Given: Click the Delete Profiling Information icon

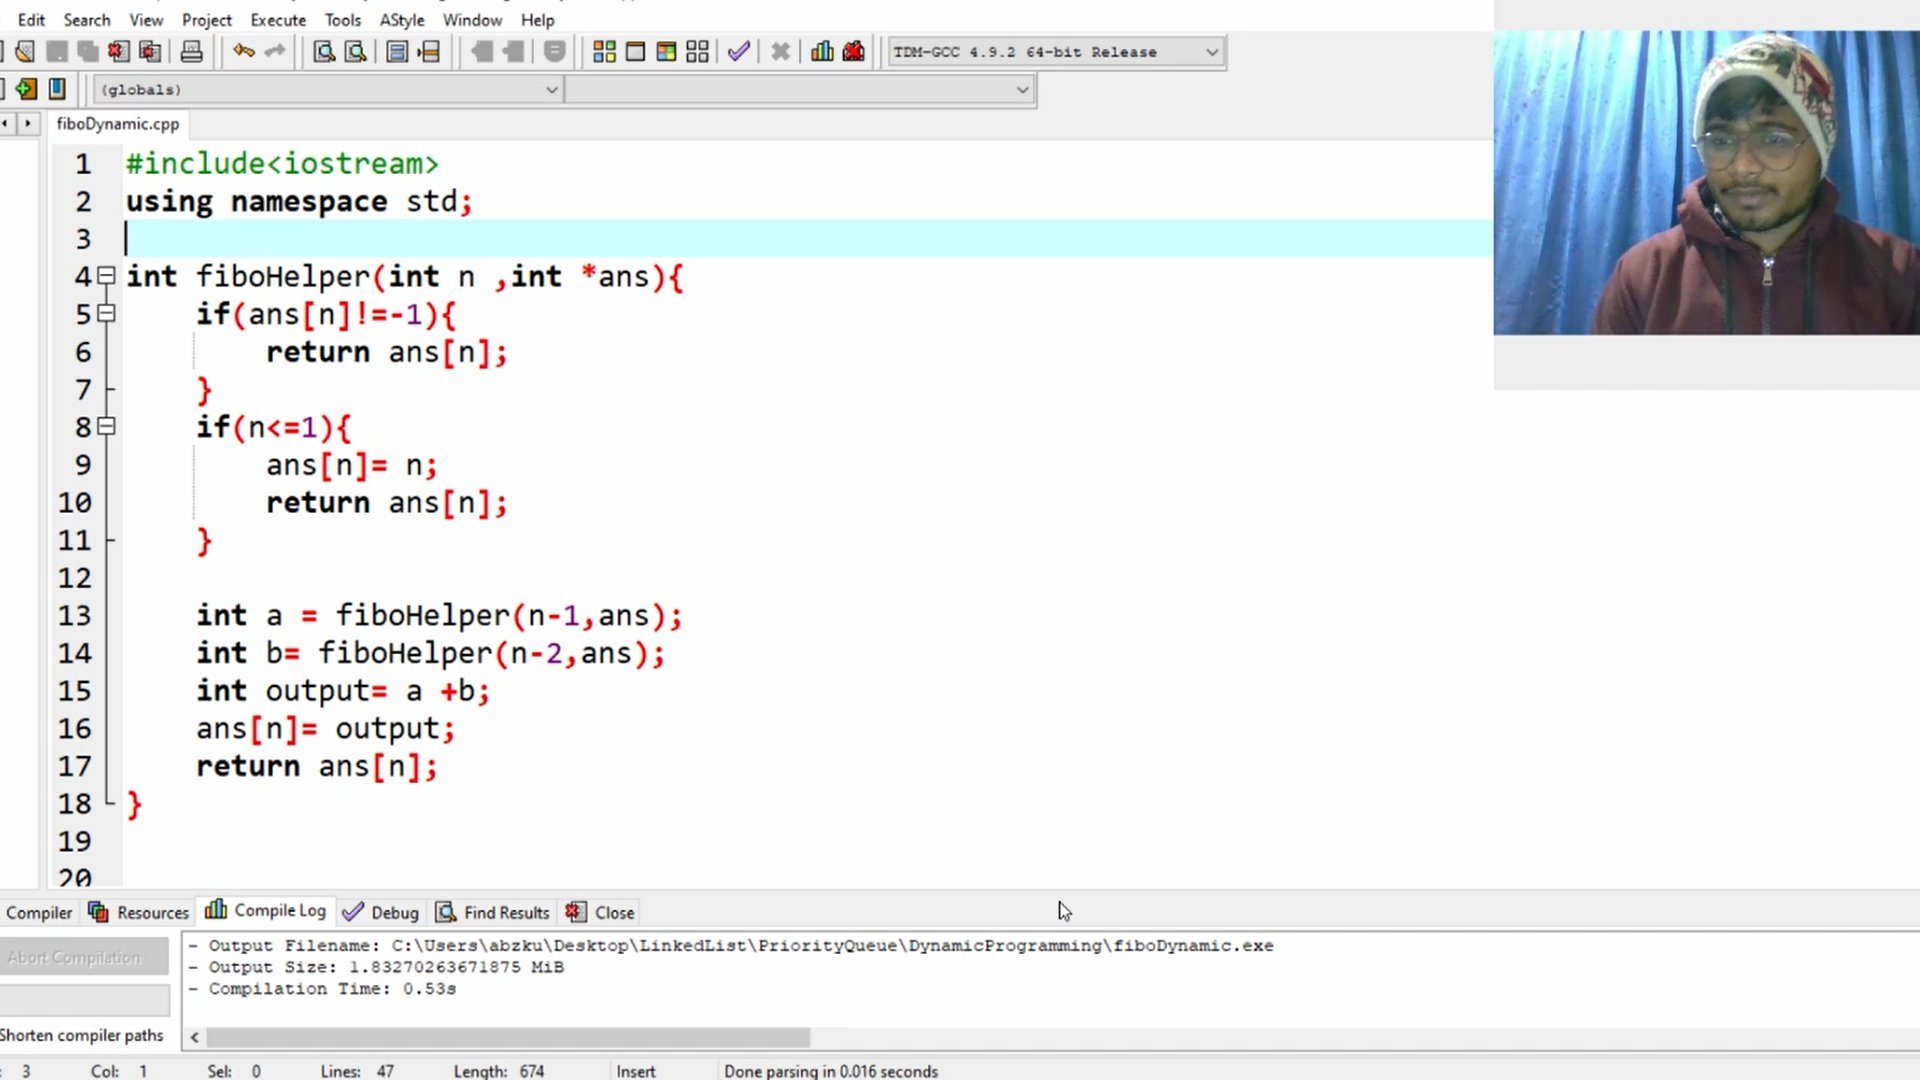Looking at the screenshot, I should (x=853, y=52).
